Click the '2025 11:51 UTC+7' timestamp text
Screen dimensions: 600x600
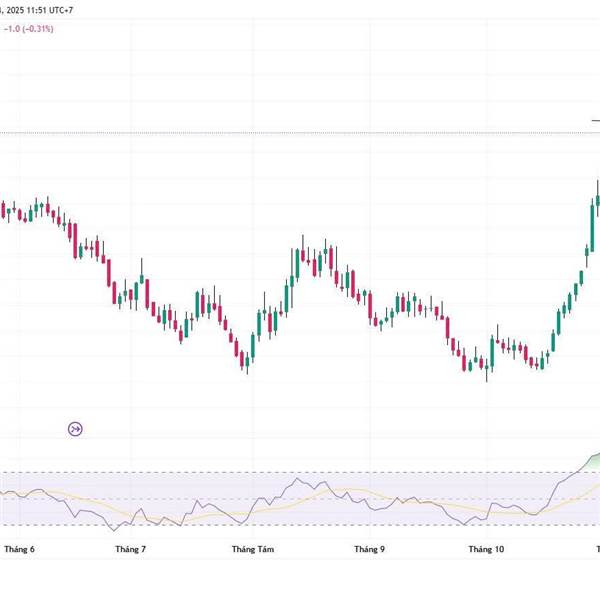(40, 10)
